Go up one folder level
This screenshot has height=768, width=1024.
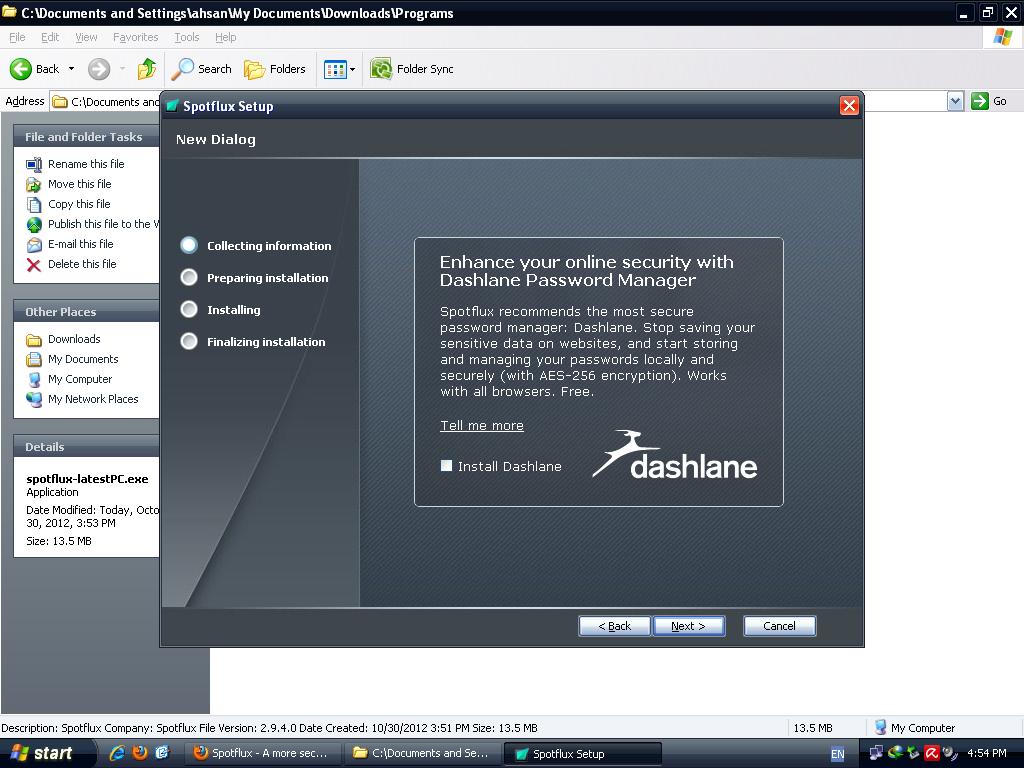(147, 69)
